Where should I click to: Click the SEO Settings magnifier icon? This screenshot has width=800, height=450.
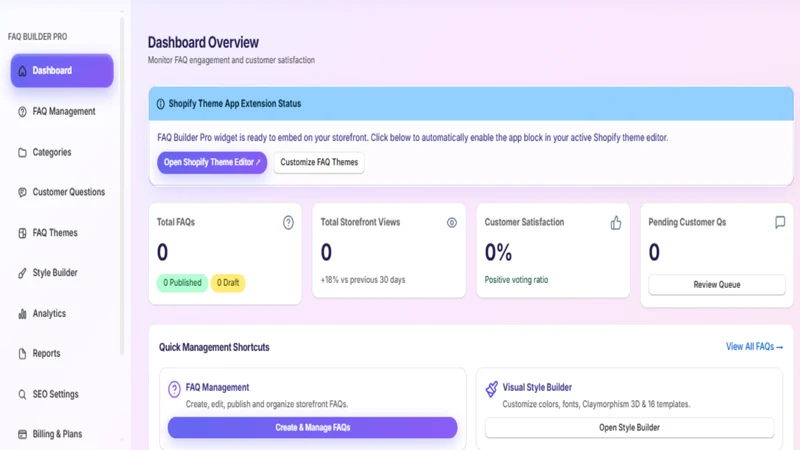(22, 394)
